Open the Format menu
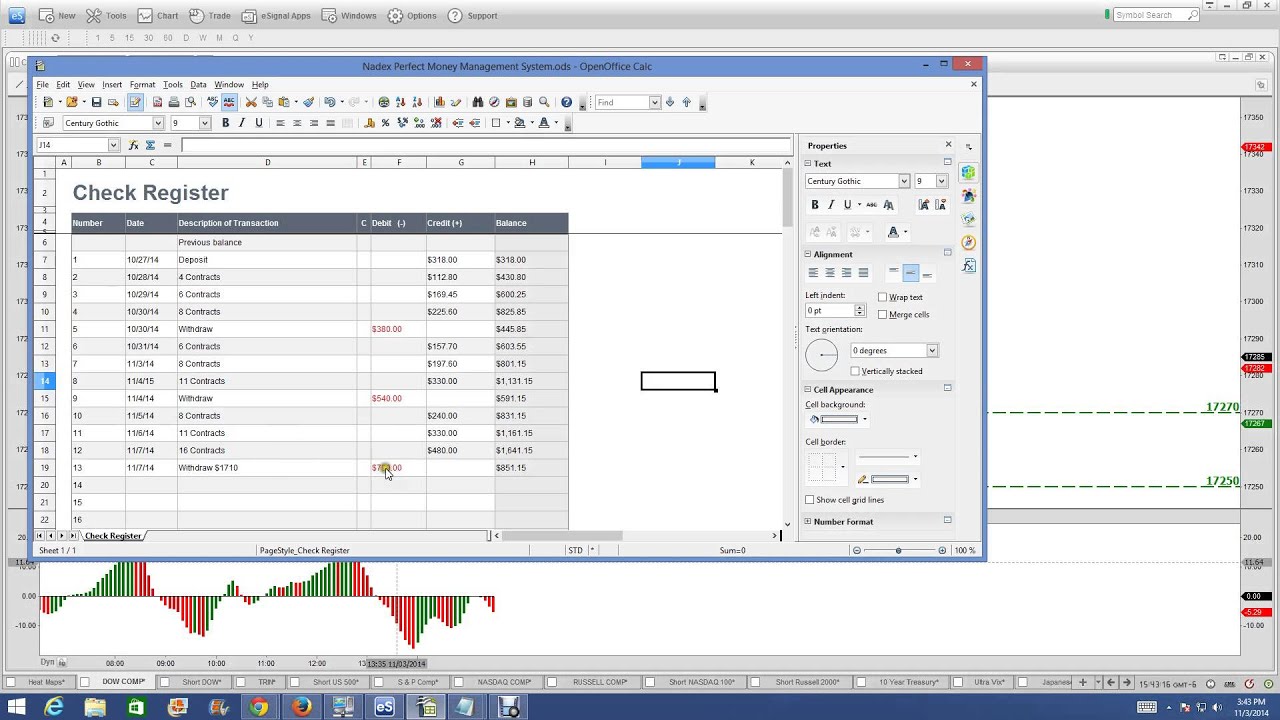 pos(142,85)
